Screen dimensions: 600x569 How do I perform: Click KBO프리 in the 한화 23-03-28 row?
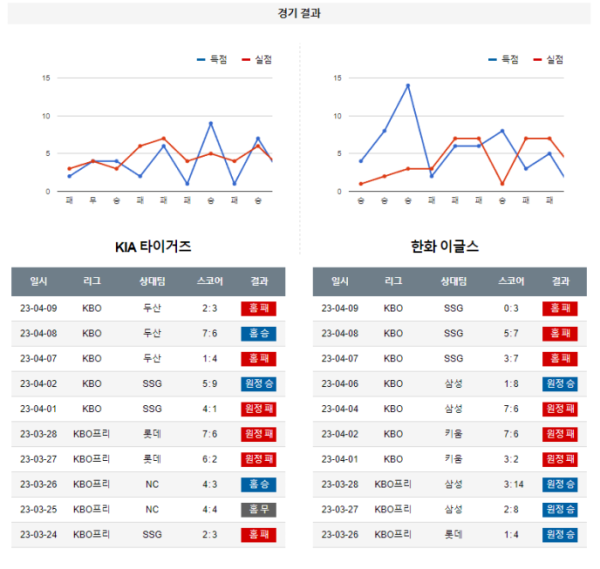pyautogui.click(x=393, y=484)
